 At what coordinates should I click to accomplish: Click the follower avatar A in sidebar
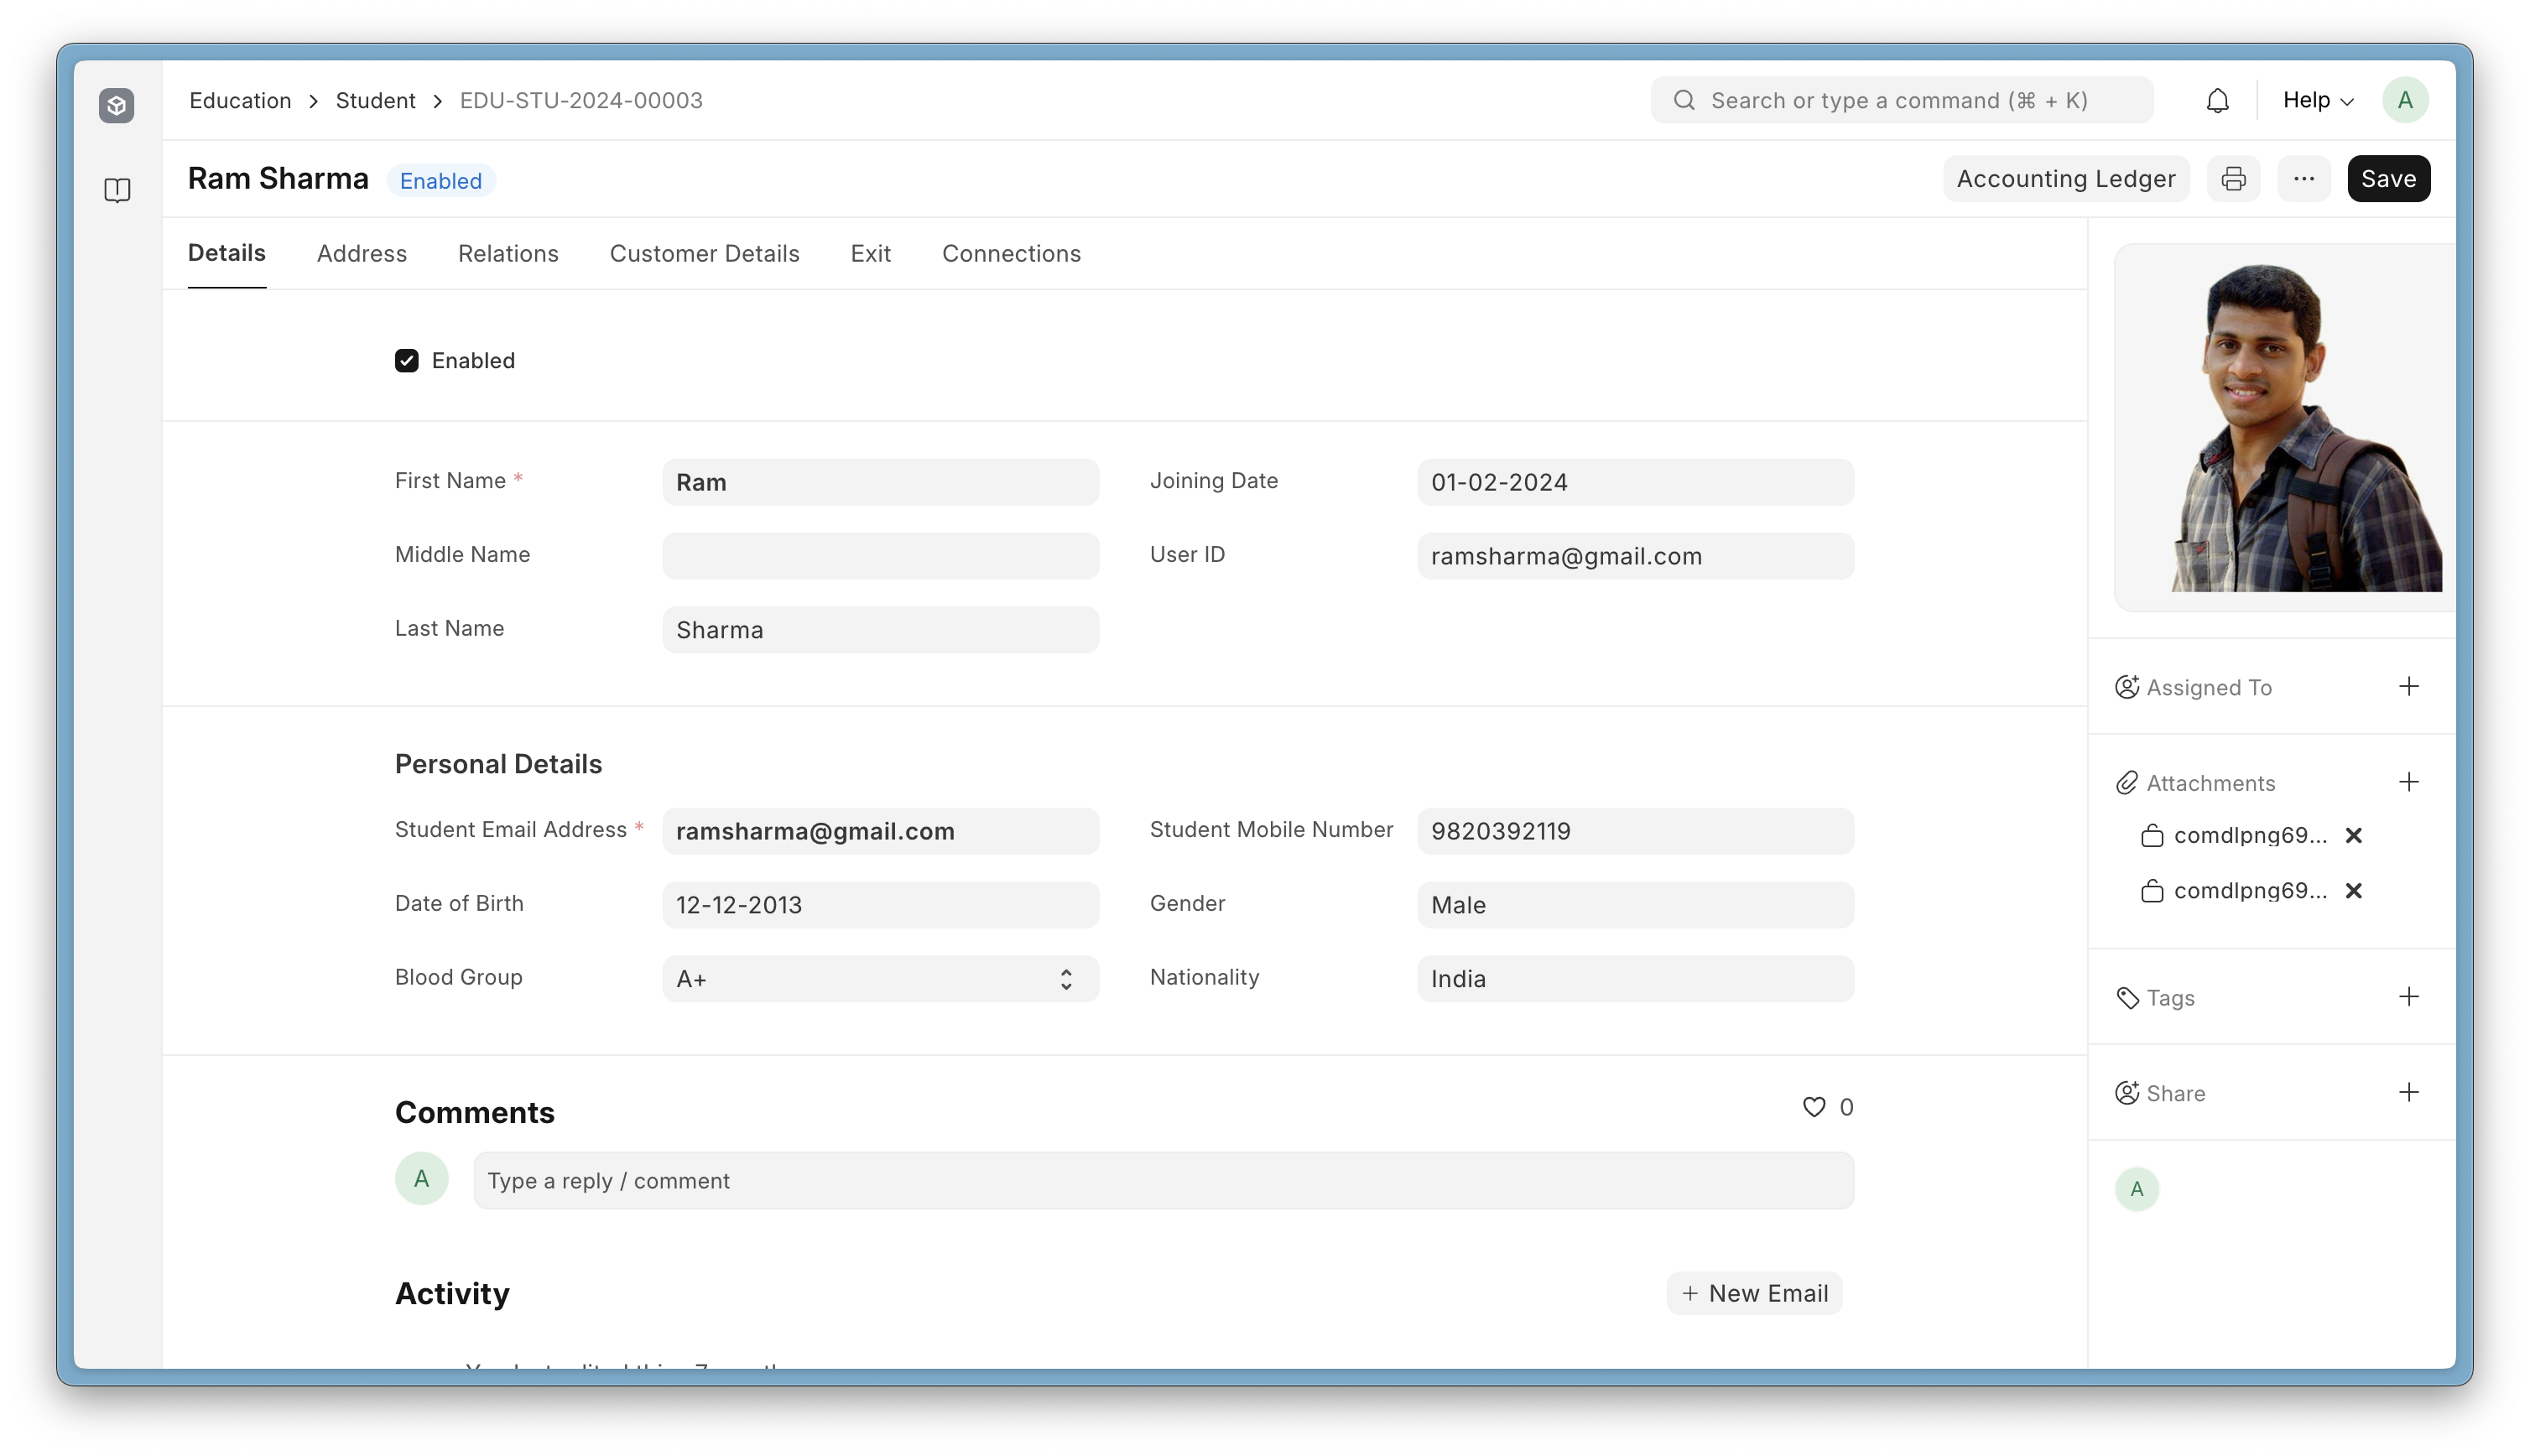point(2137,1189)
